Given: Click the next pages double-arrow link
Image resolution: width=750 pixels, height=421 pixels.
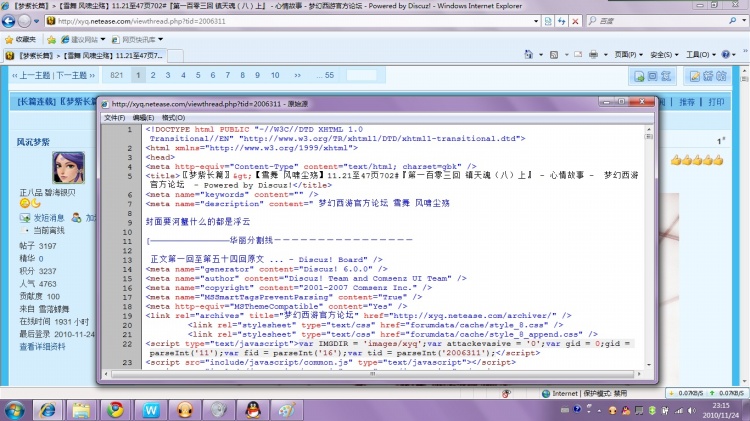Looking at the screenshot, I should [x=298, y=75].
